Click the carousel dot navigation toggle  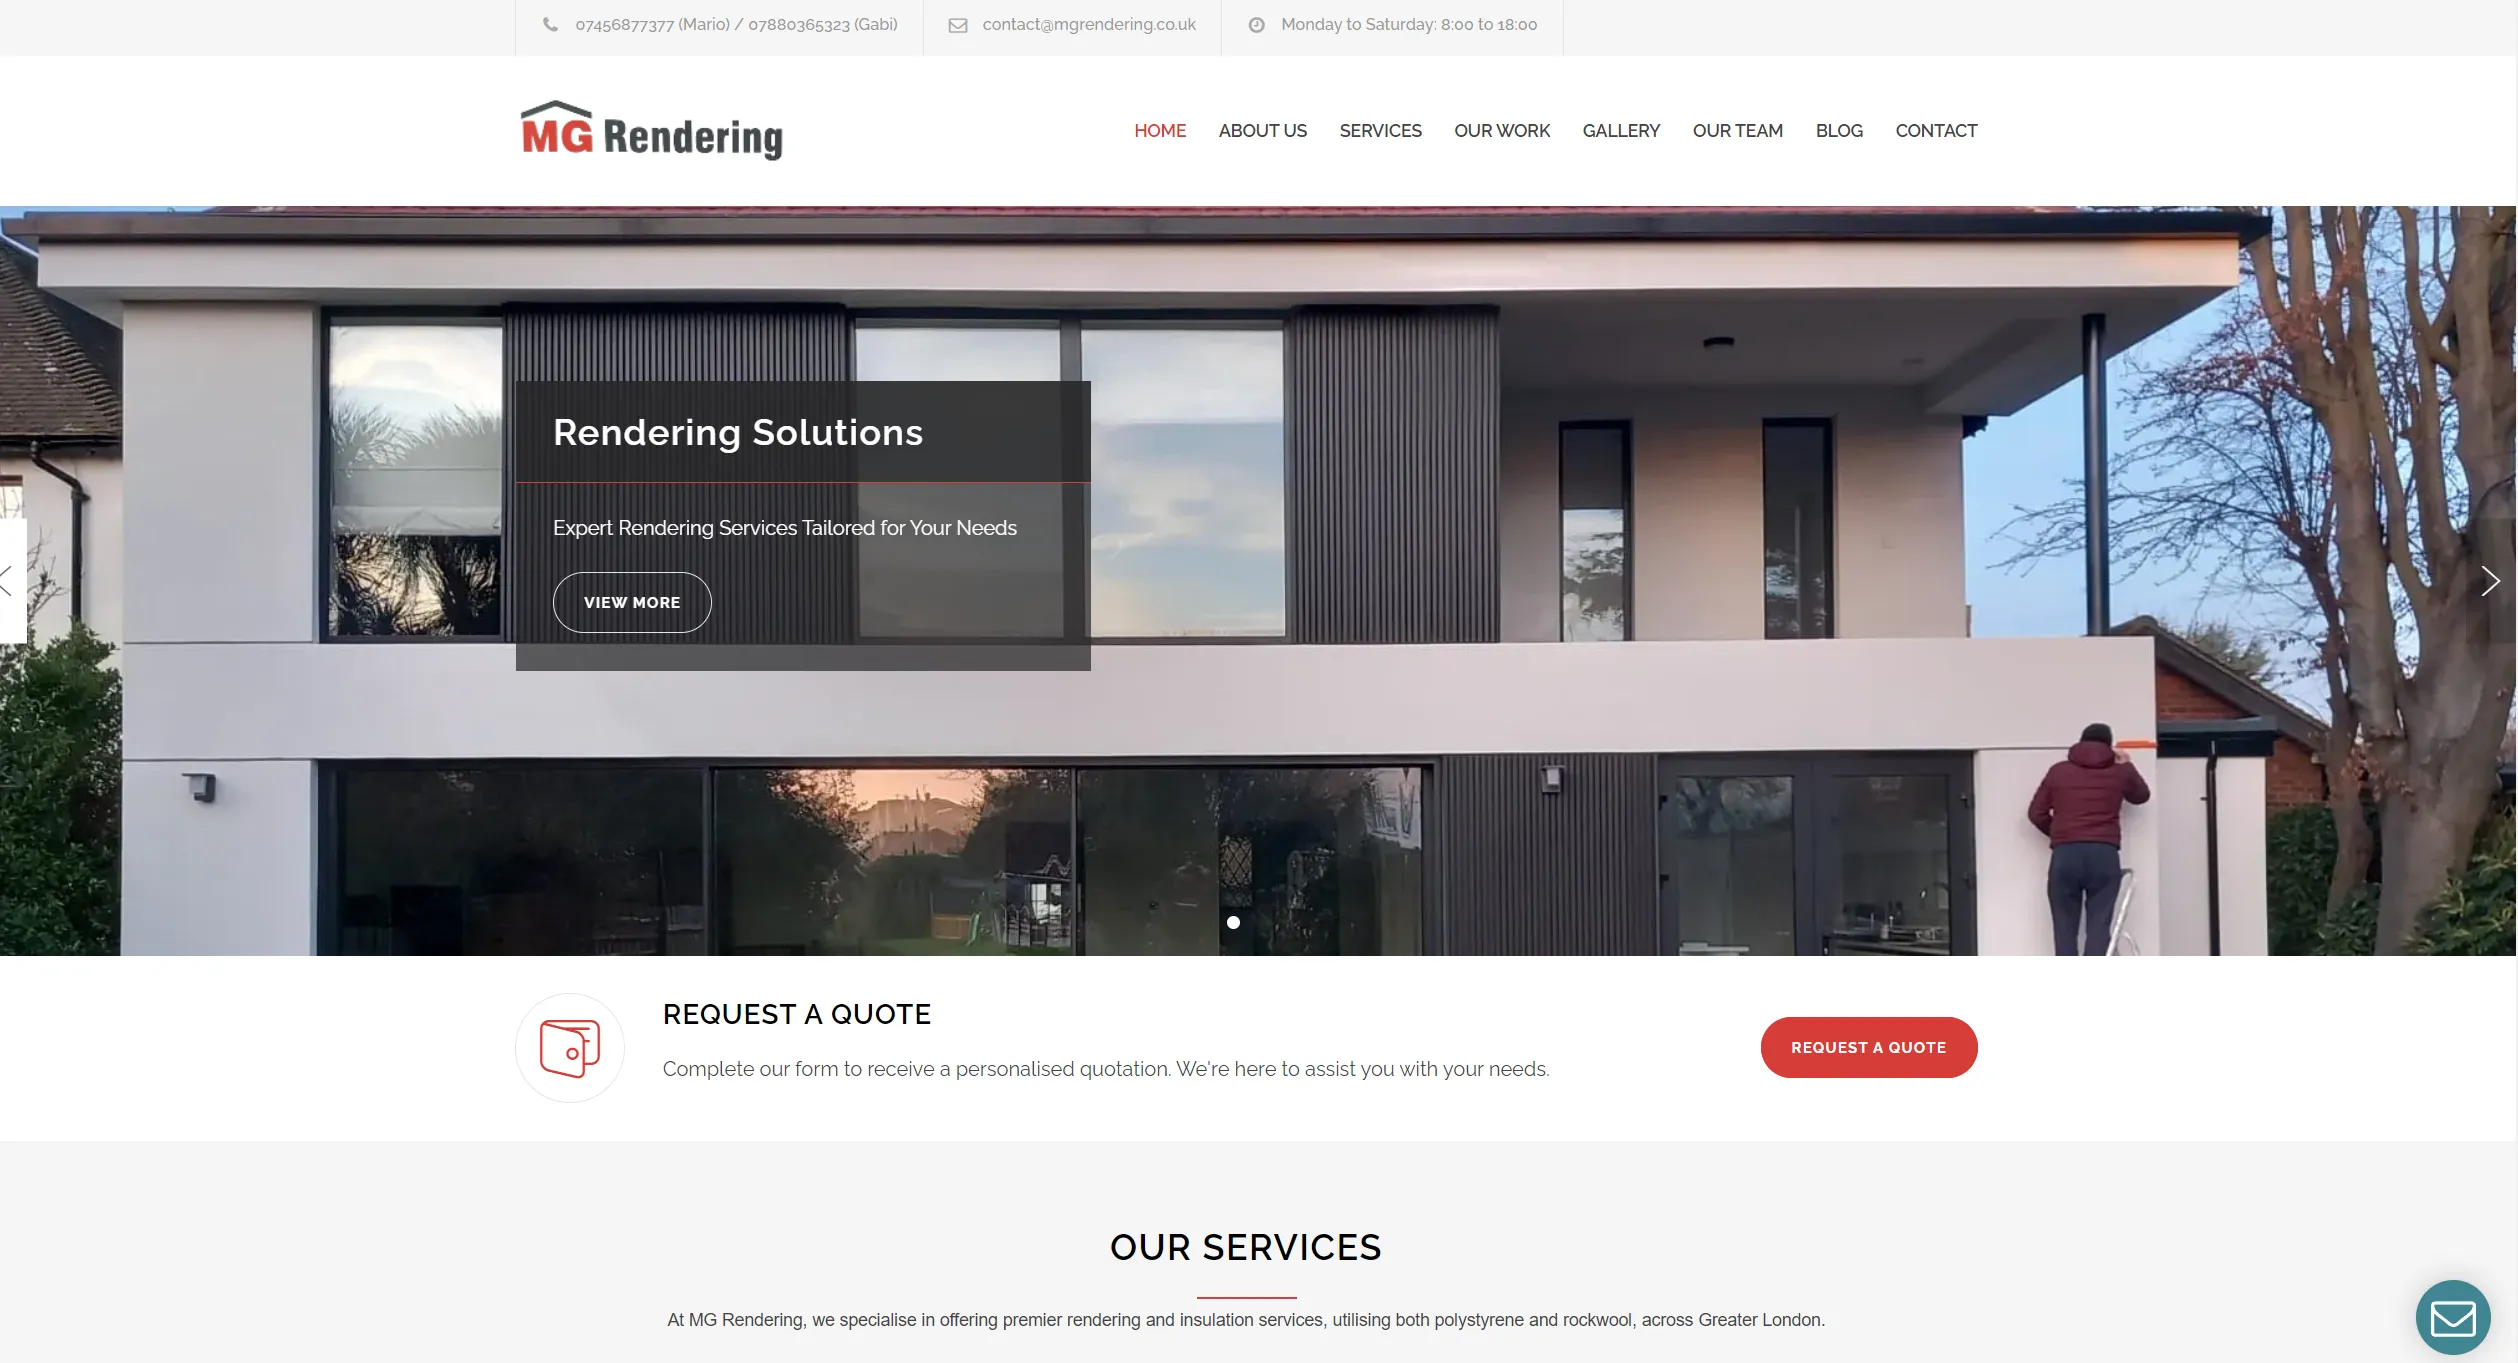1231,922
